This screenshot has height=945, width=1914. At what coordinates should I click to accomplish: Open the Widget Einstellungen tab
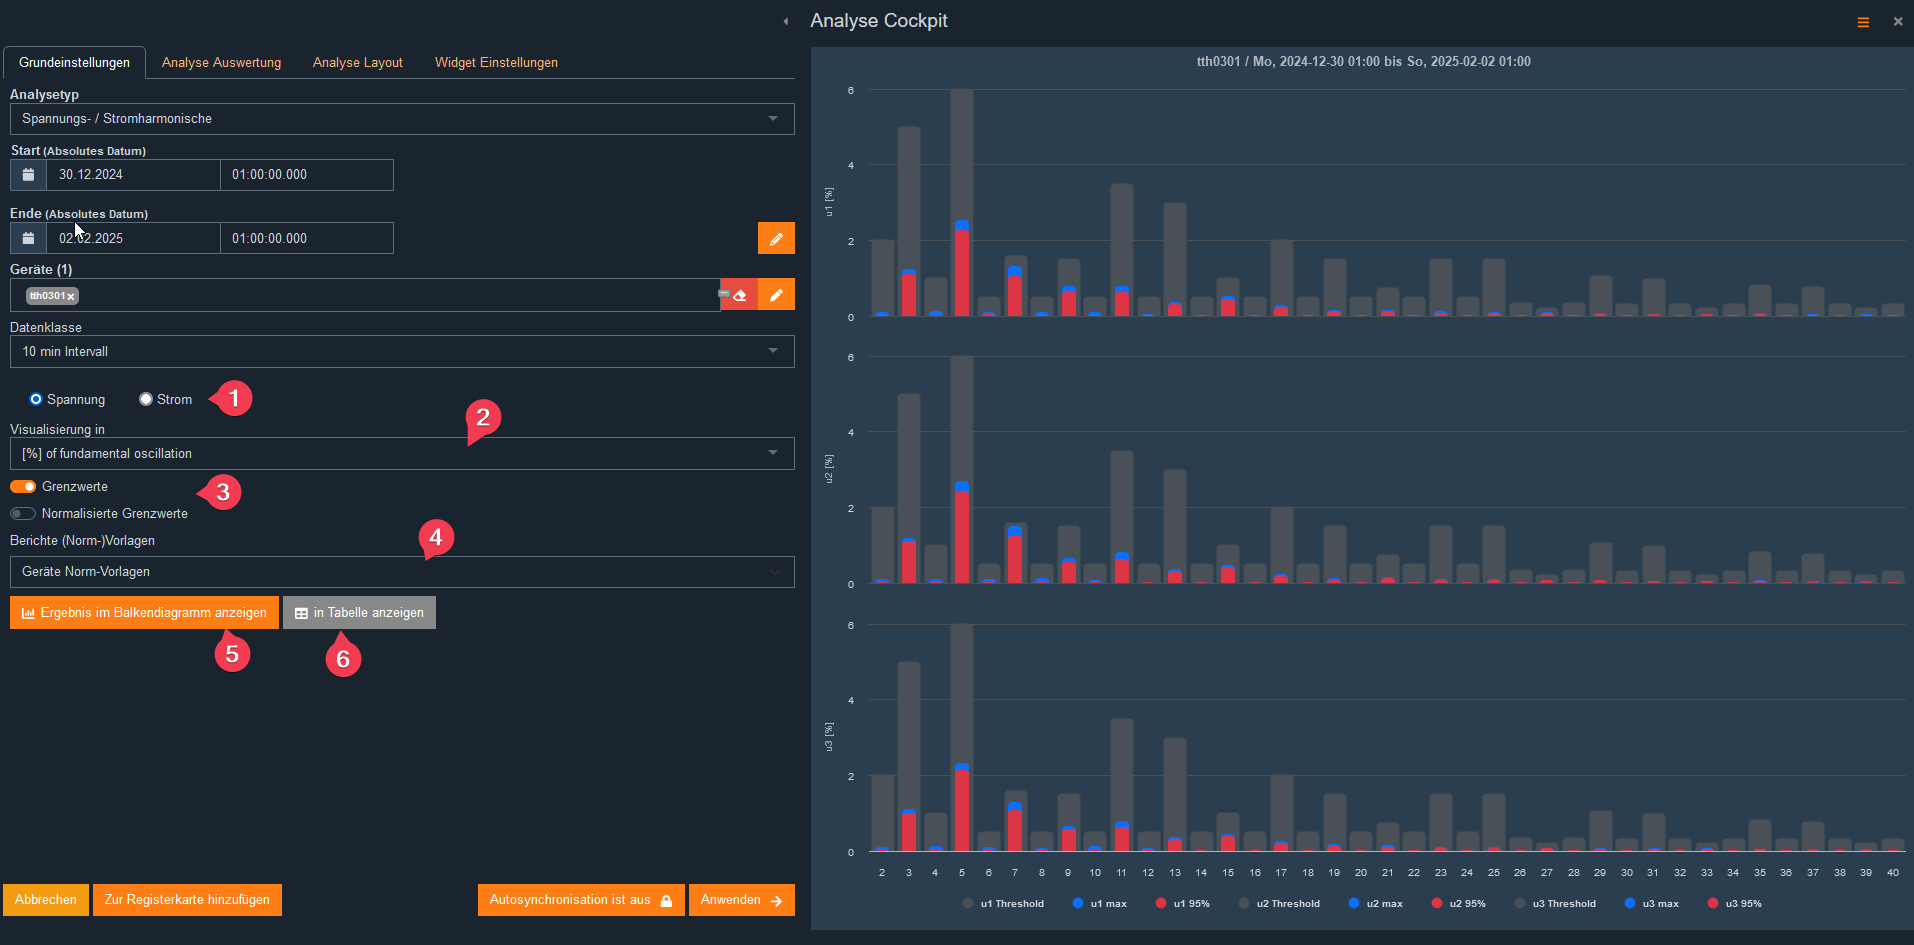(x=496, y=62)
